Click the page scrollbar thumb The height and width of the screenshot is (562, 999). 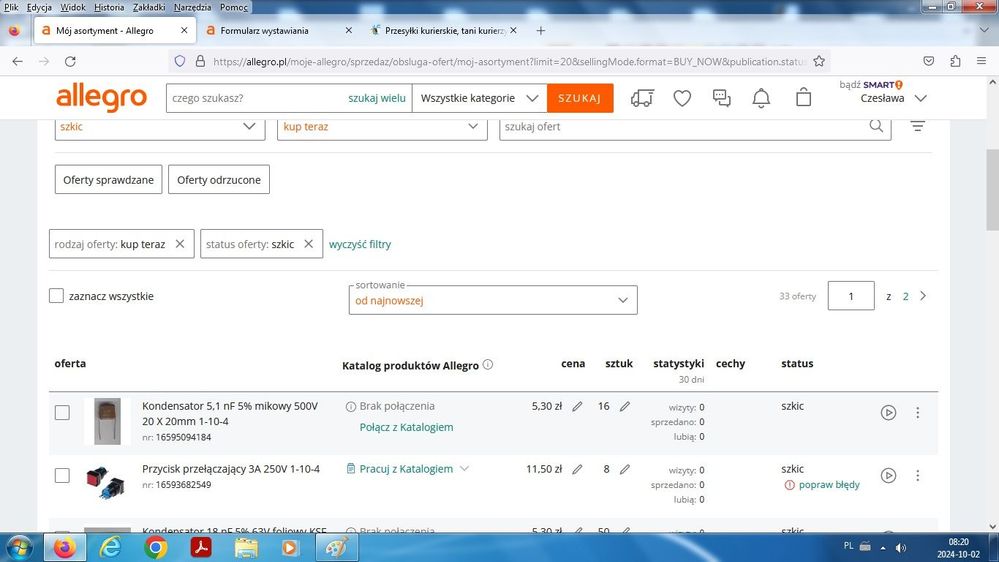[x=993, y=189]
